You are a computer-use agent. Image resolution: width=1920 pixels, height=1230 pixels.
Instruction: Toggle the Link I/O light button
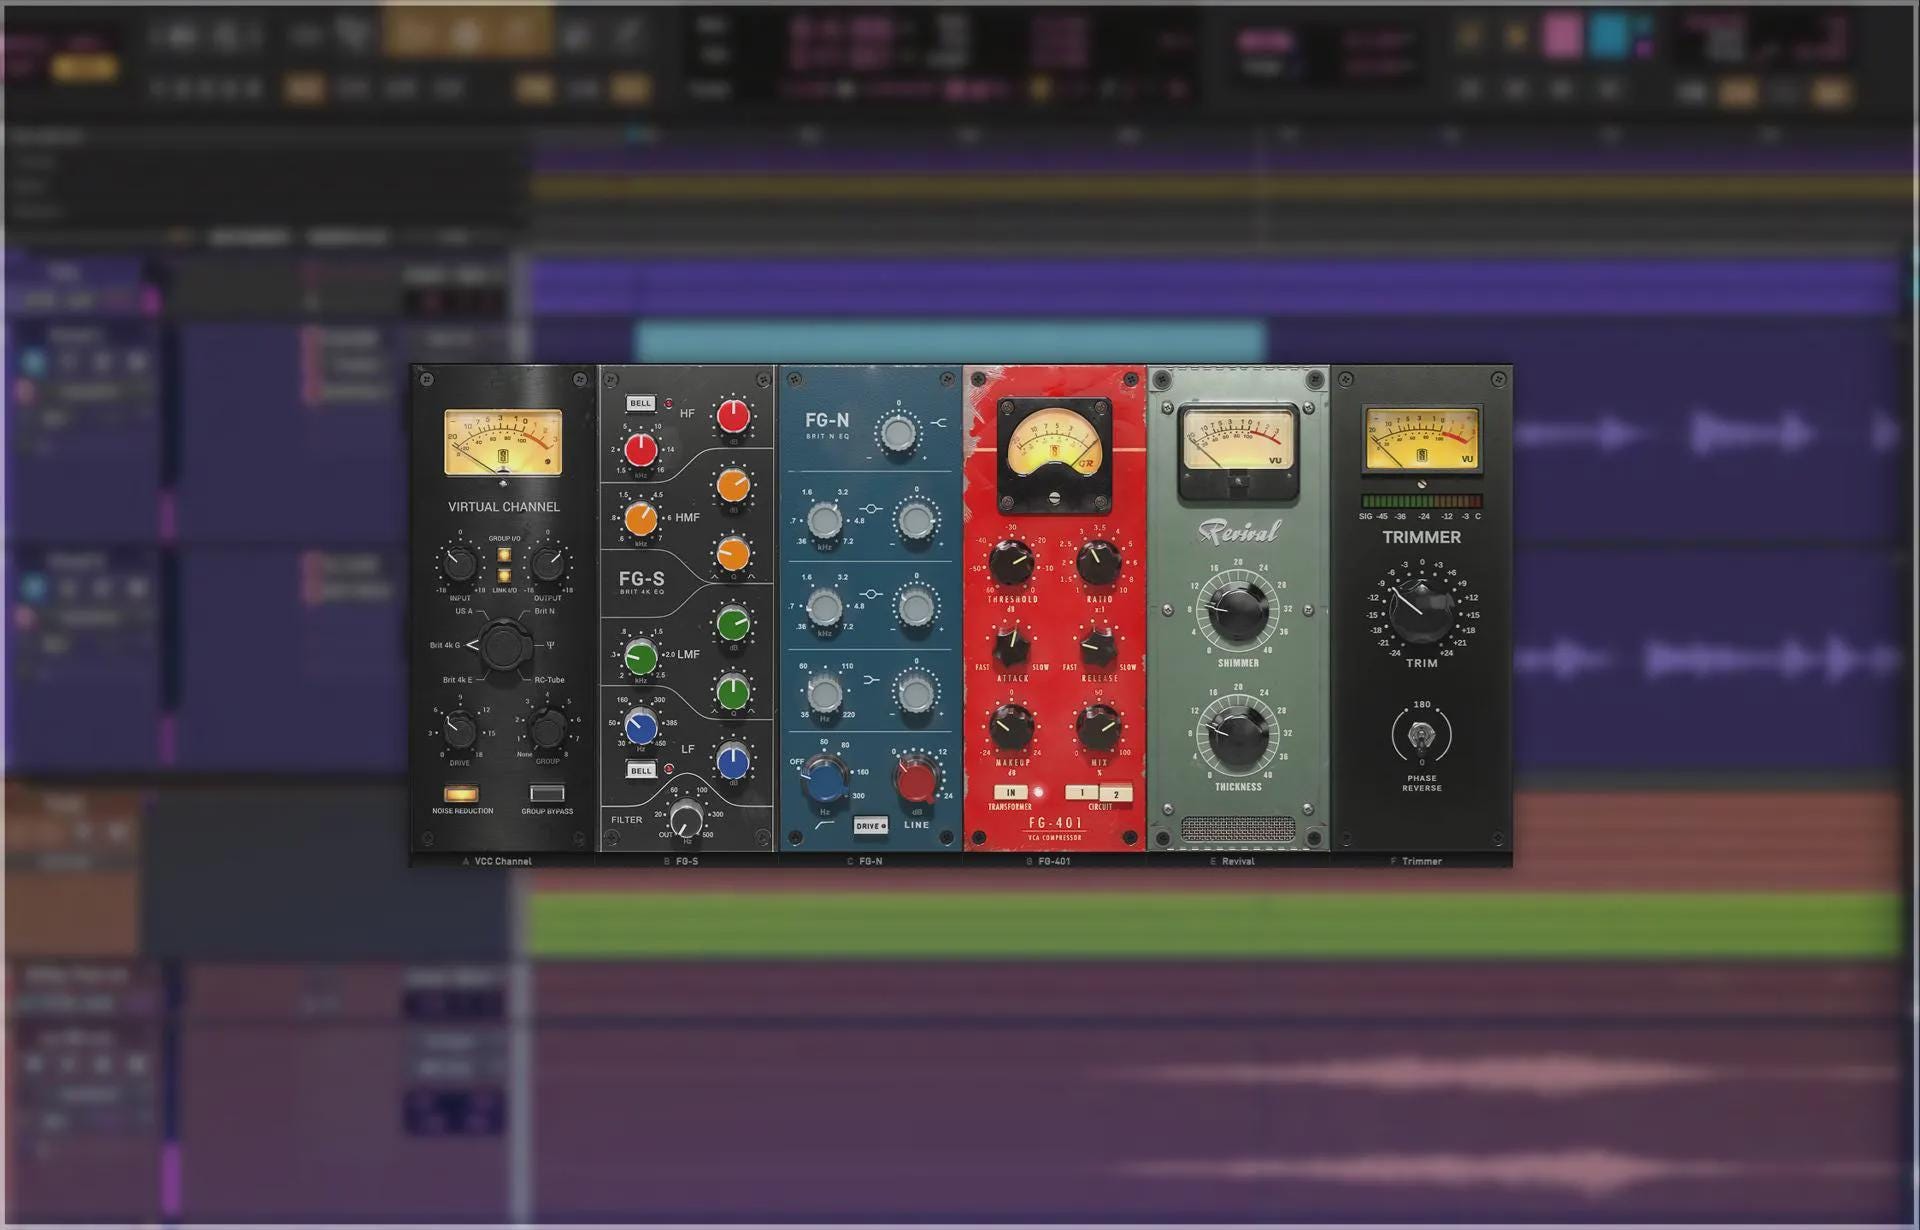coord(504,575)
